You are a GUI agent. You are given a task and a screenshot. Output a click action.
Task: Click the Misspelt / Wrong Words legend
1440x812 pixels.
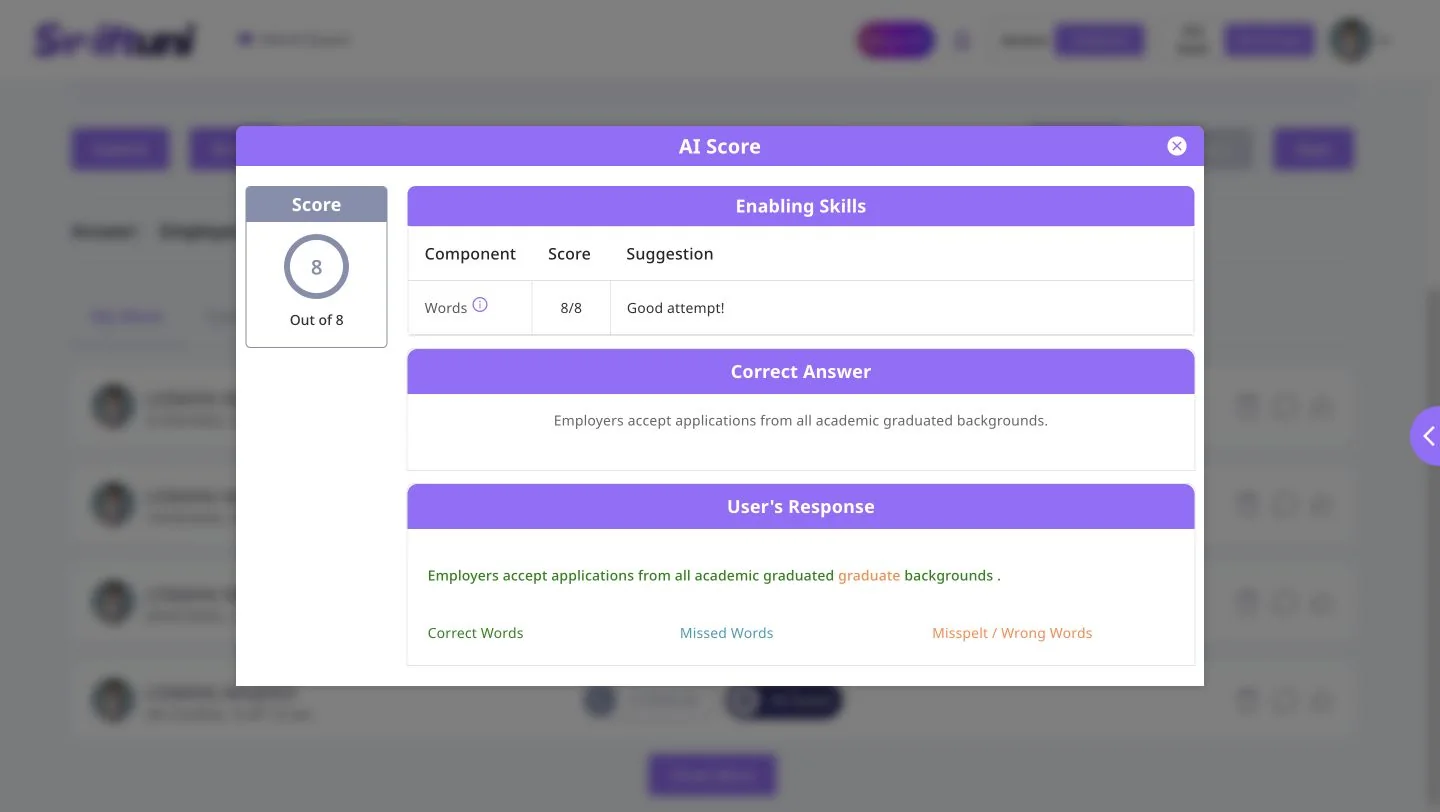[x=1012, y=633]
